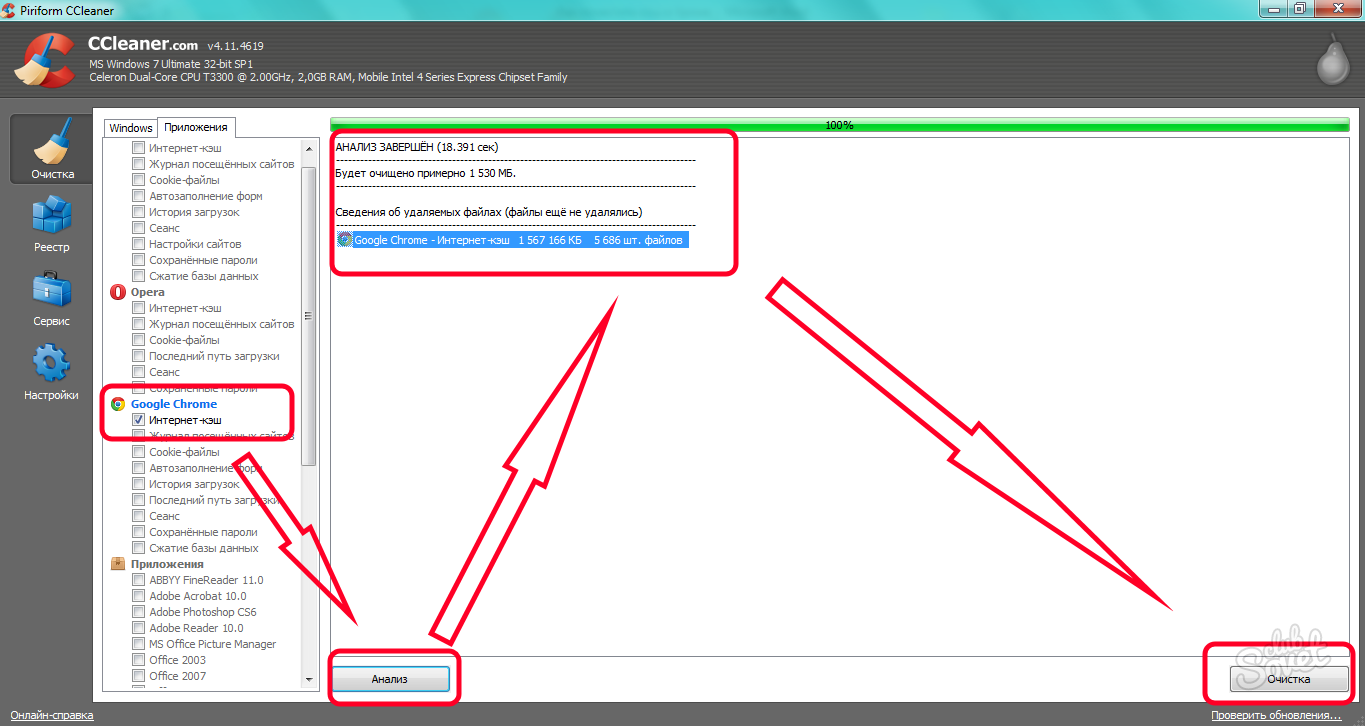Tick Google Chrome Cookie-файлы checkbox

tap(139, 452)
